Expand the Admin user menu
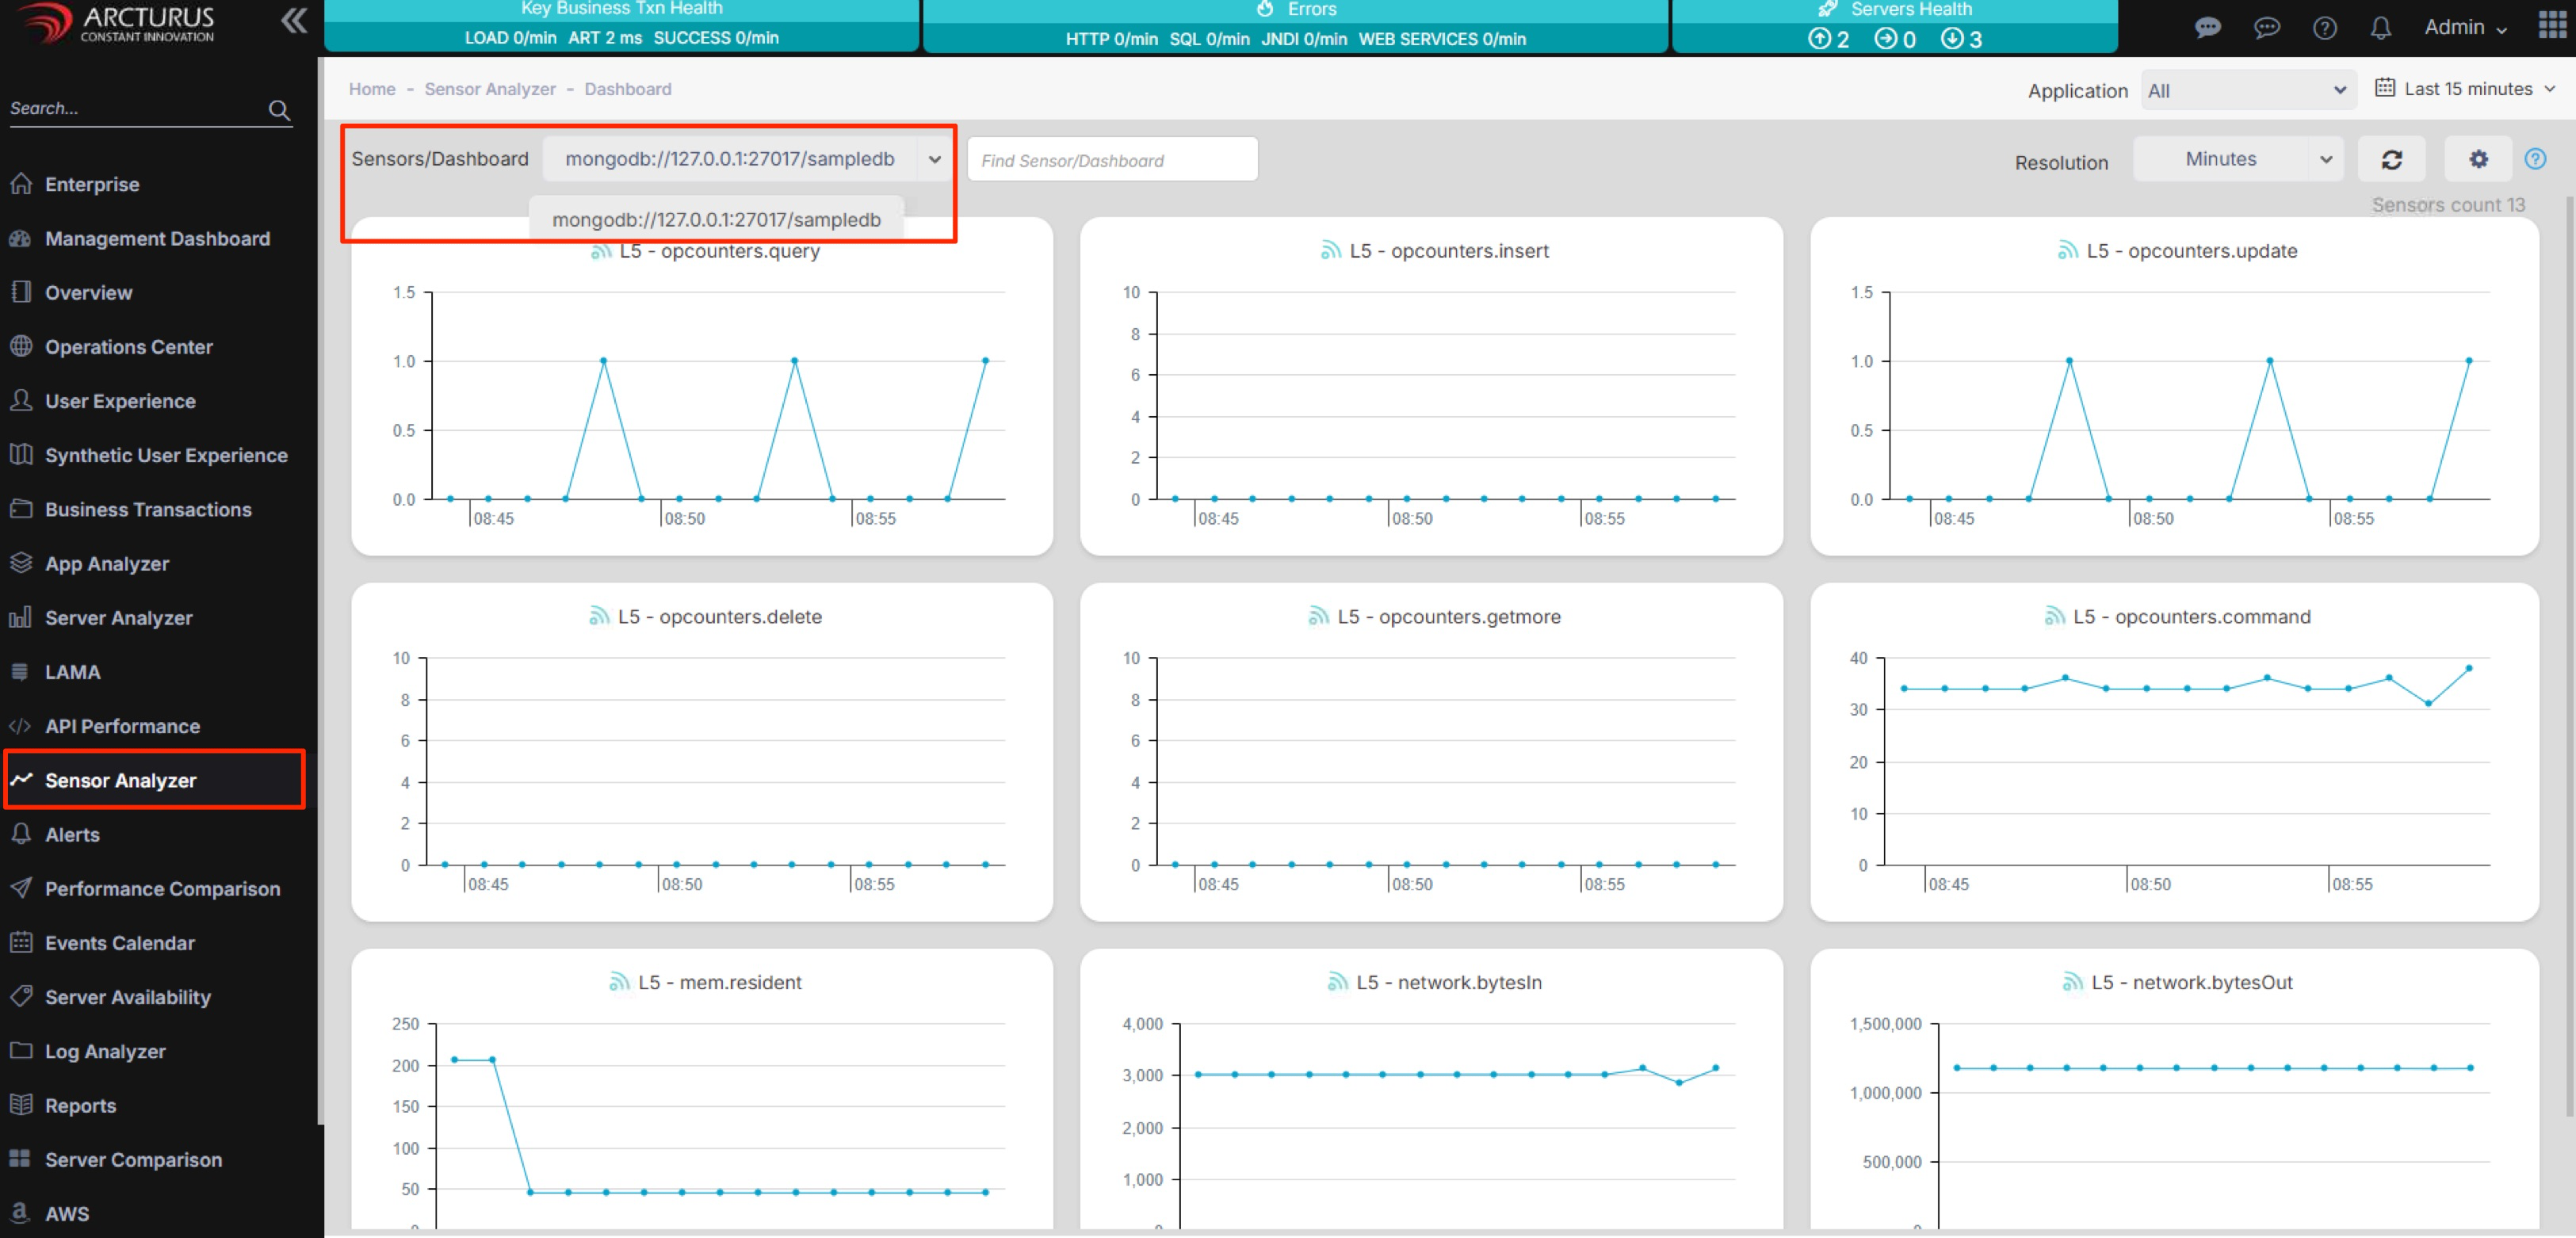The width and height of the screenshot is (2576, 1238). pos(2464,28)
